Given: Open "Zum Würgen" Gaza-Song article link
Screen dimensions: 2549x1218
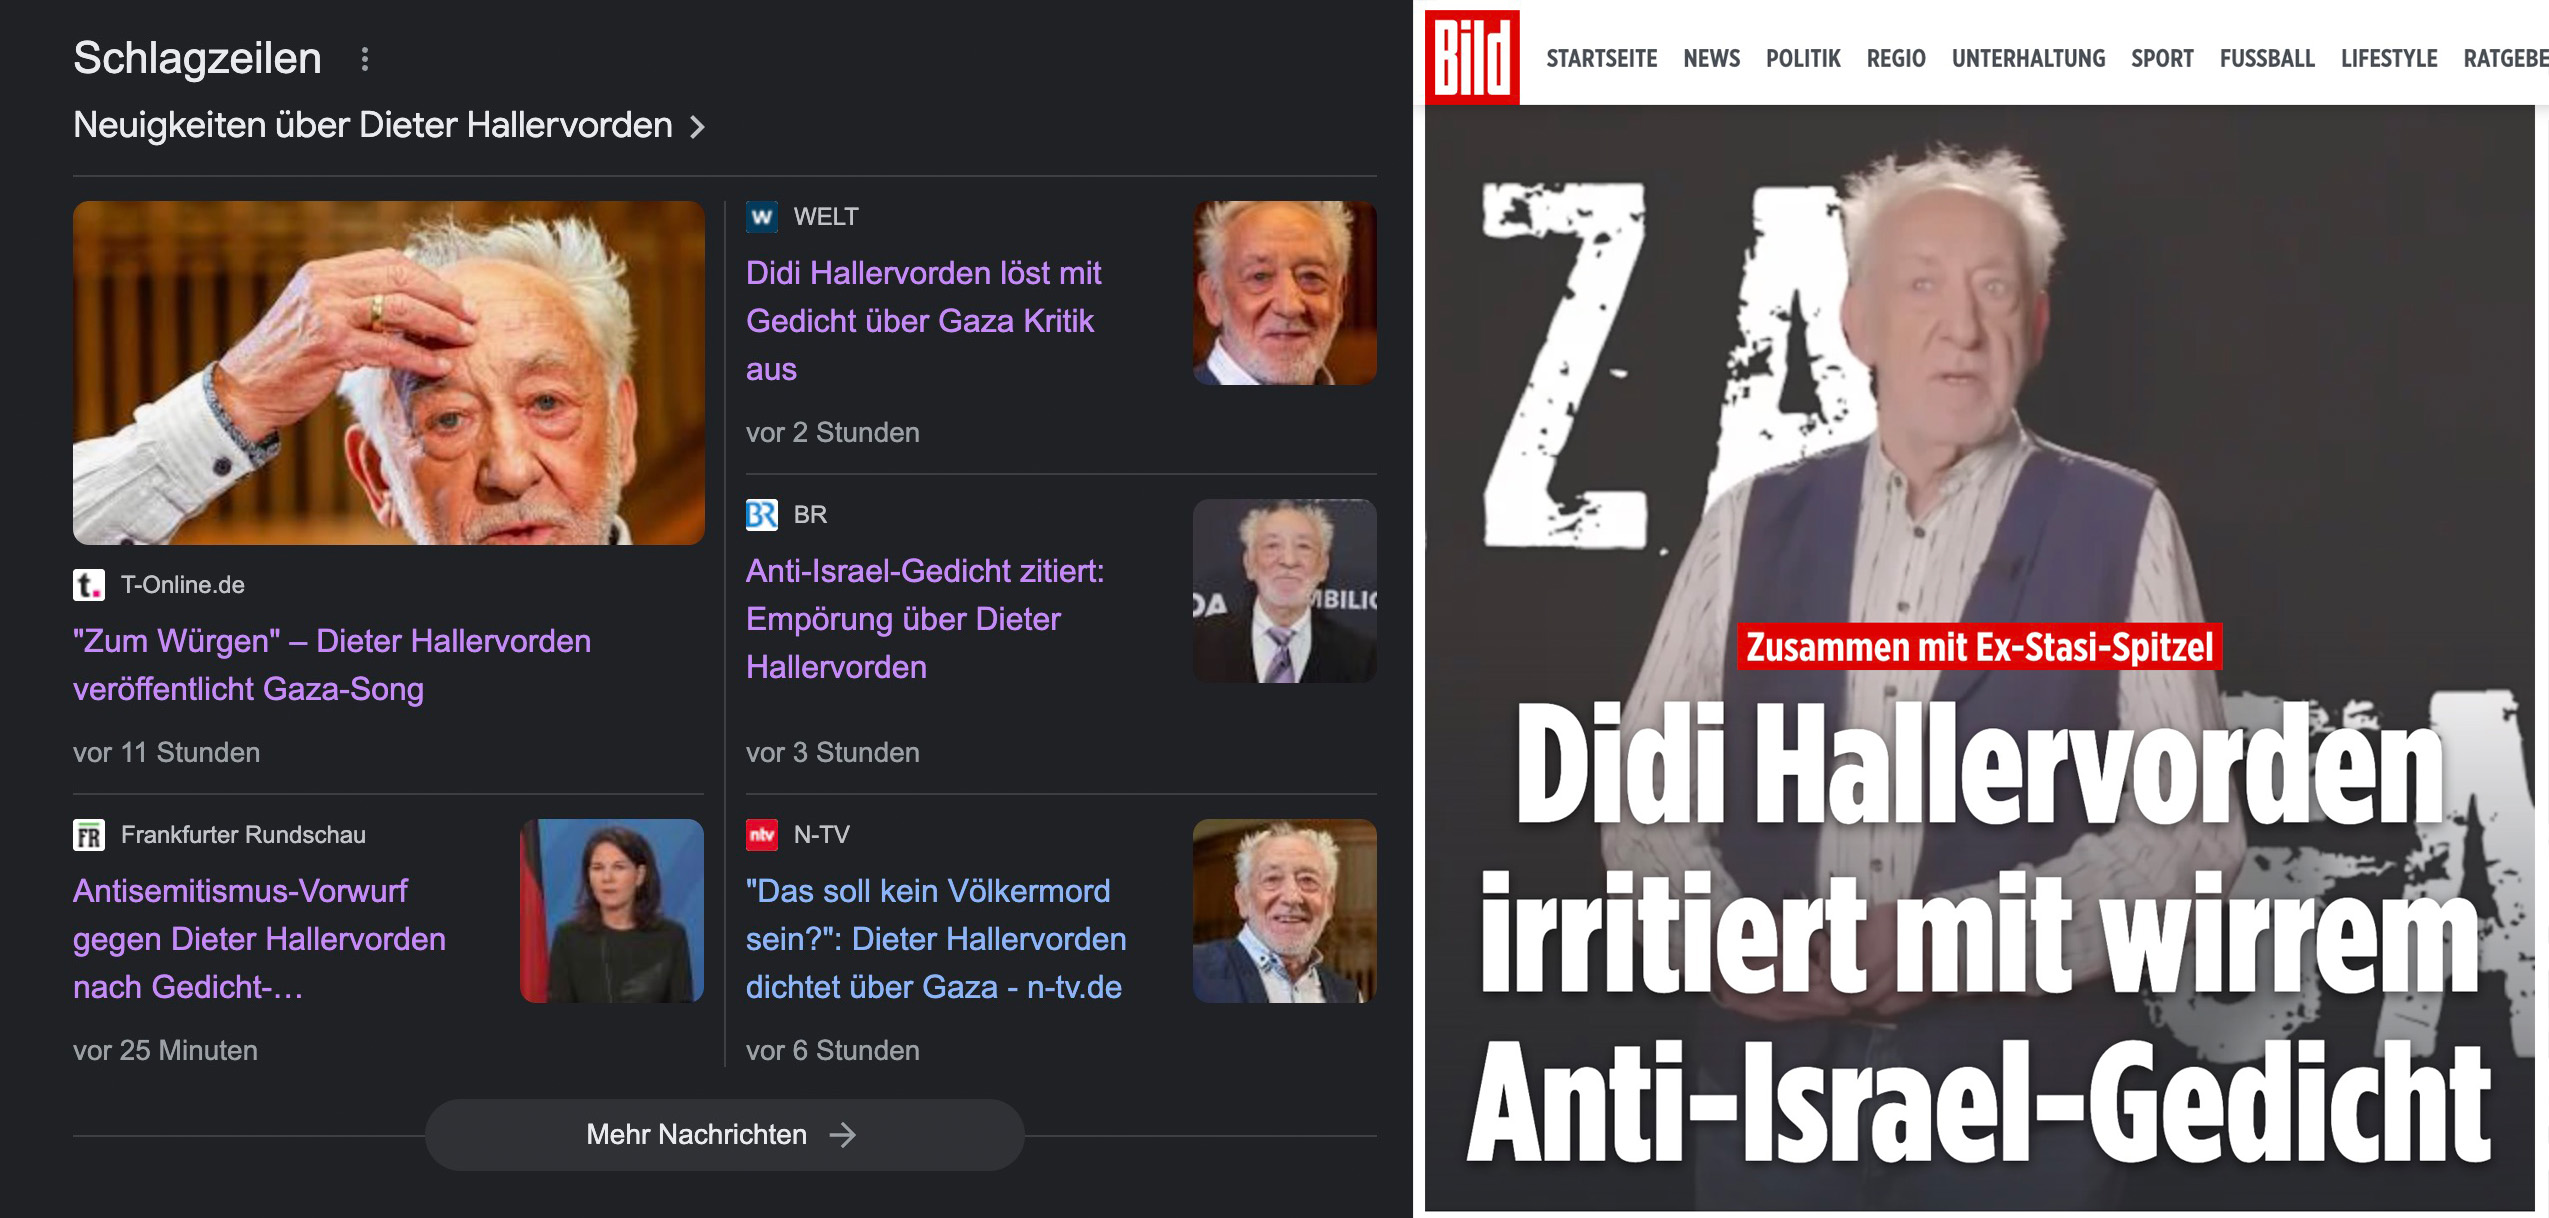Looking at the screenshot, I should point(332,665).
